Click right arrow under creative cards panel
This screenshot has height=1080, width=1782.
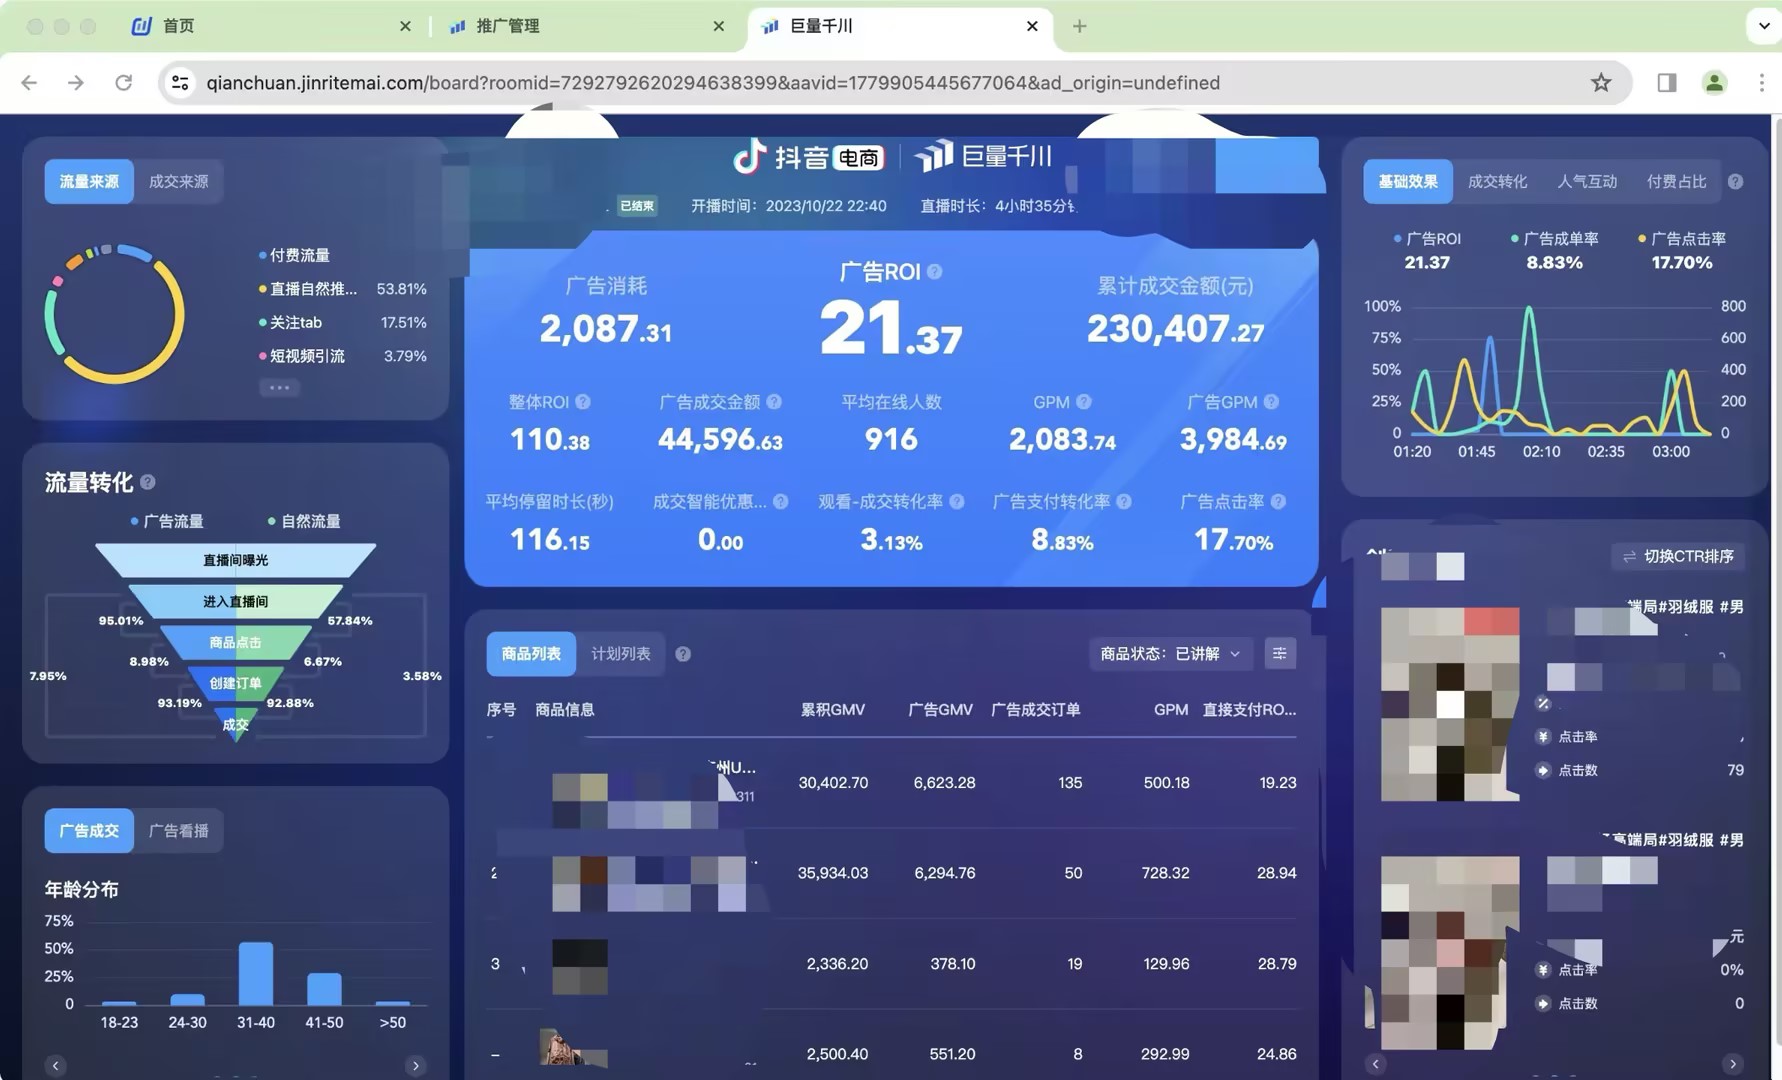(x=1733, y=1064)
